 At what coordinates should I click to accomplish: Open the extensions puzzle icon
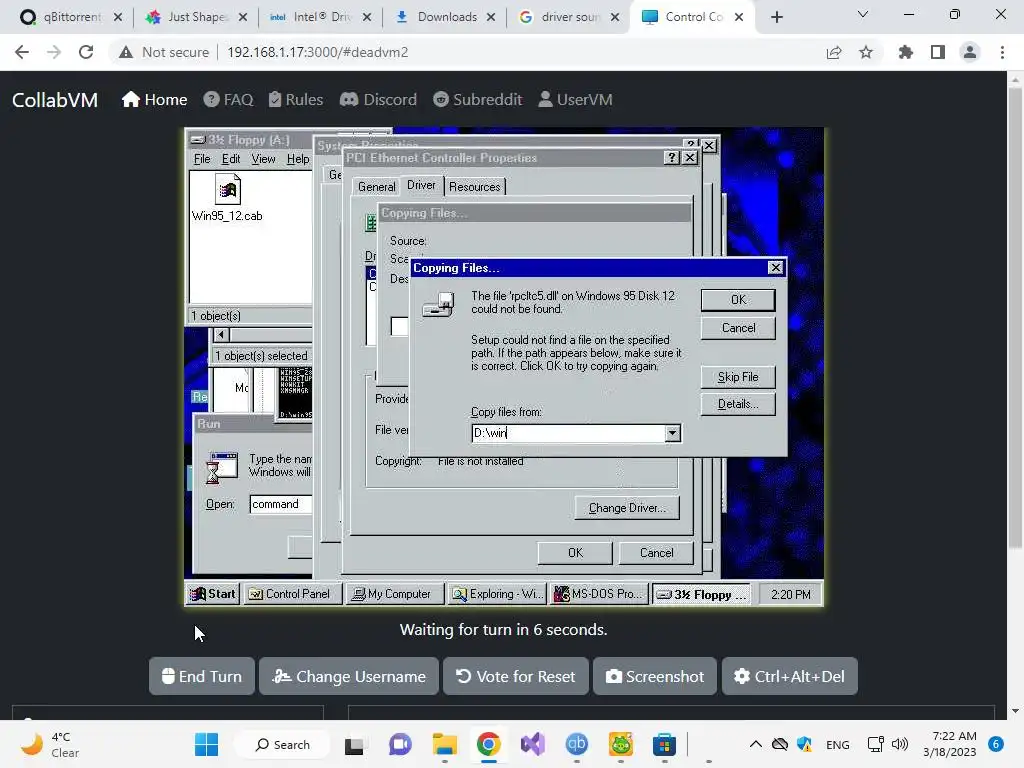point(906,52)
